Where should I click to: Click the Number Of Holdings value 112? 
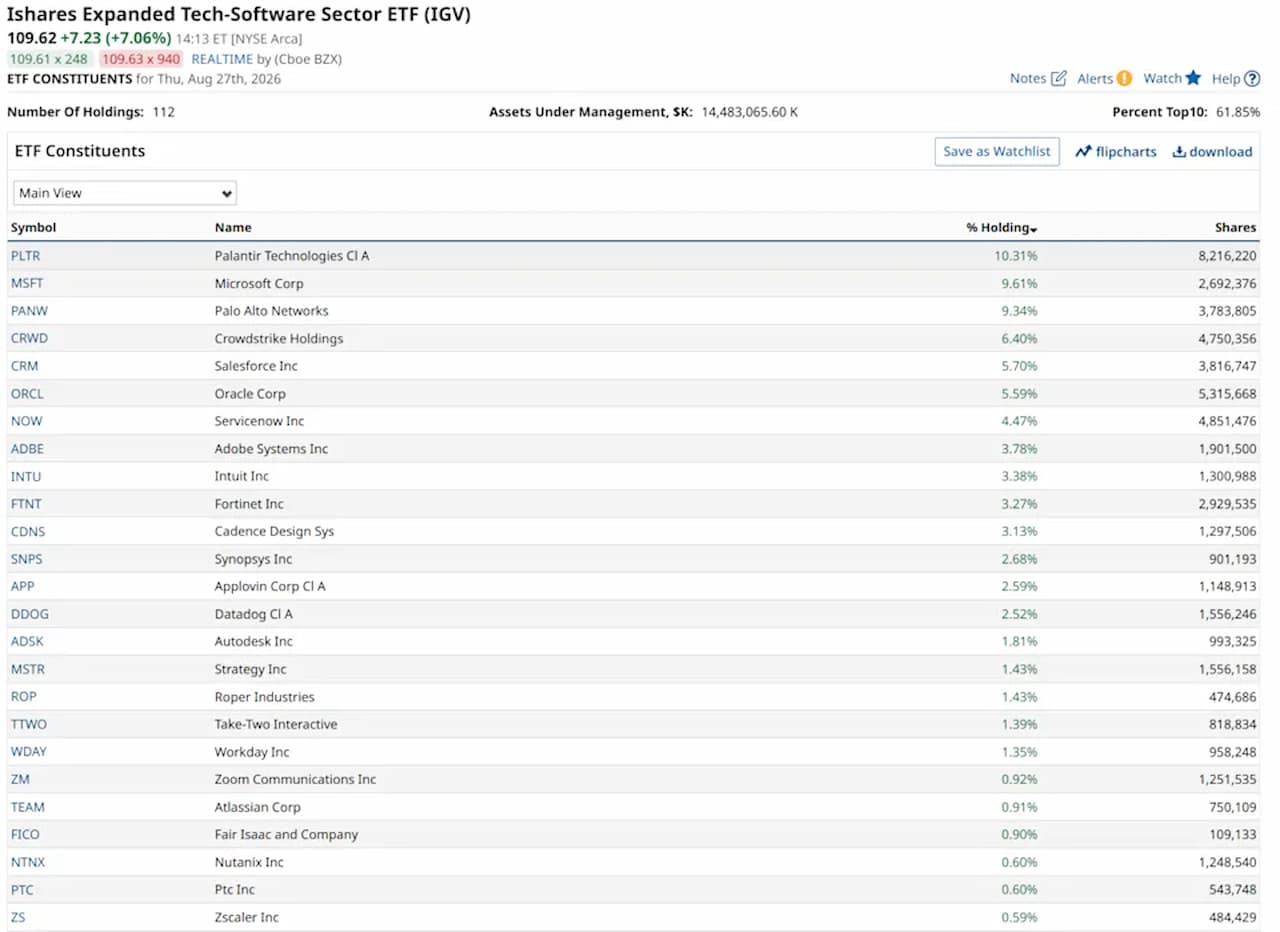click(x=163, y=112)
